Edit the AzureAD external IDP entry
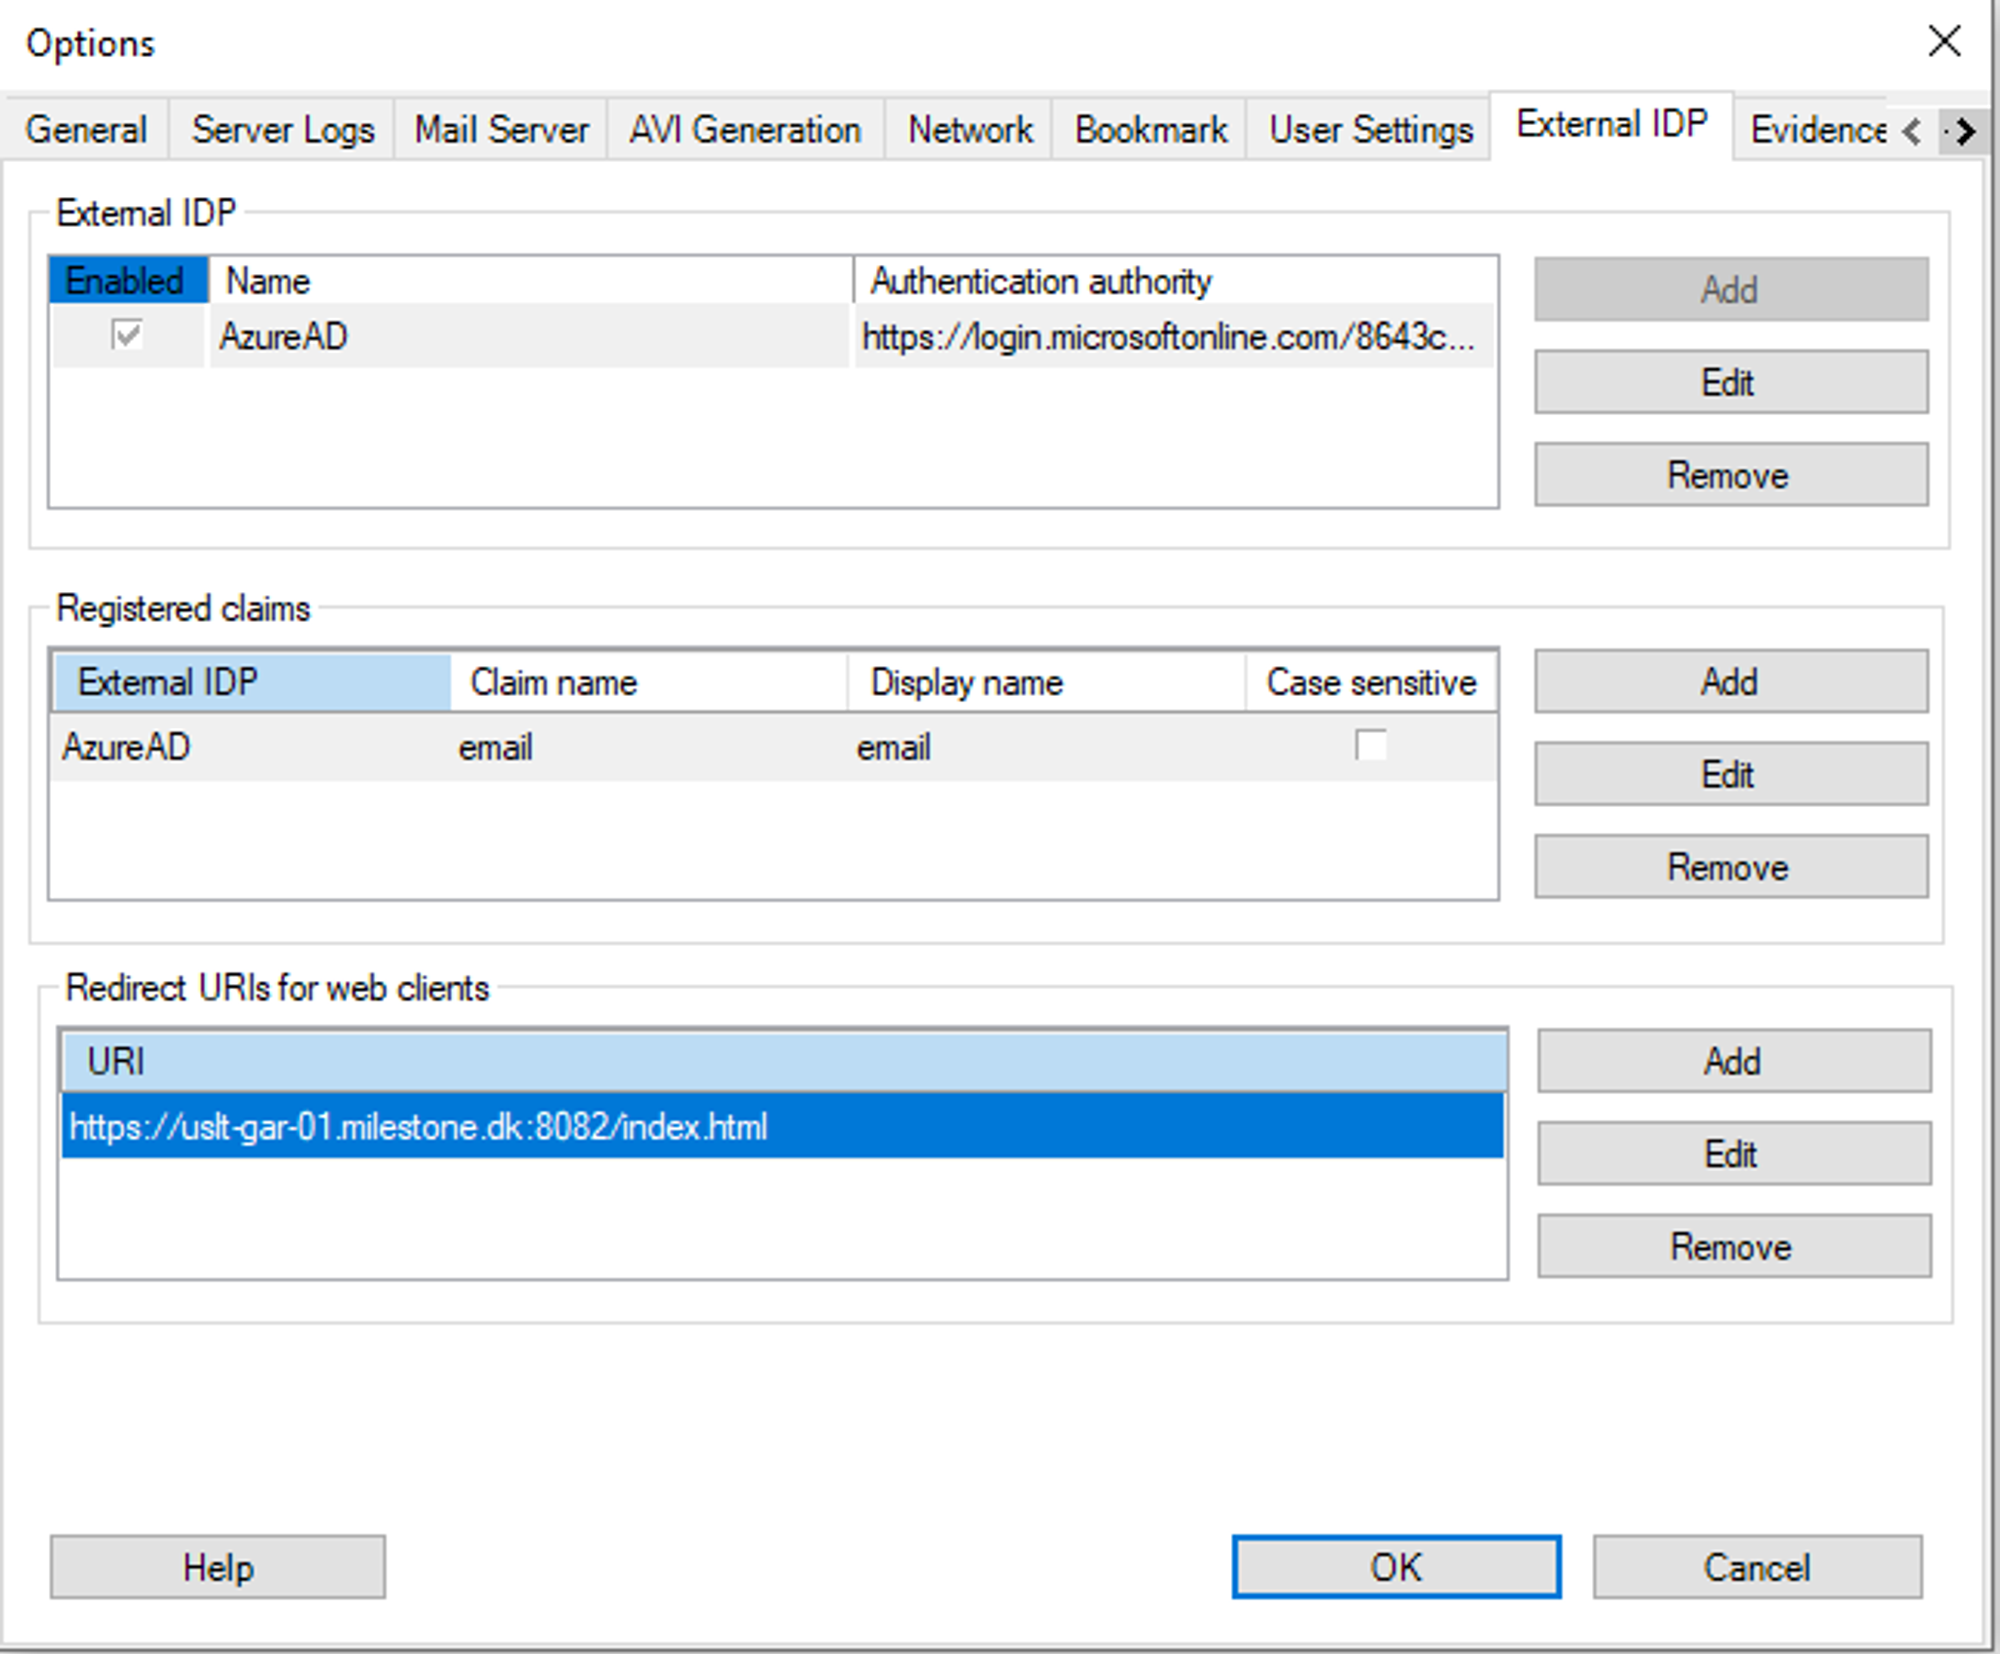 pos(1730,382)
